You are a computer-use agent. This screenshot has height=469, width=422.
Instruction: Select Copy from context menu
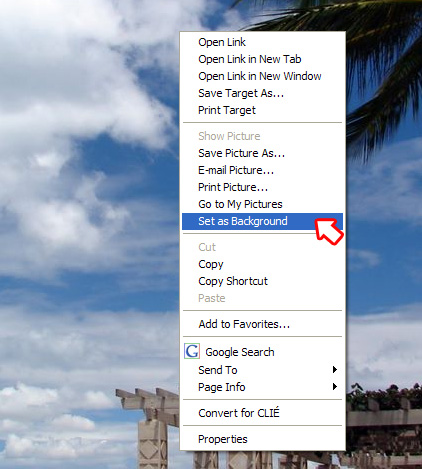[x=262, y=264]
